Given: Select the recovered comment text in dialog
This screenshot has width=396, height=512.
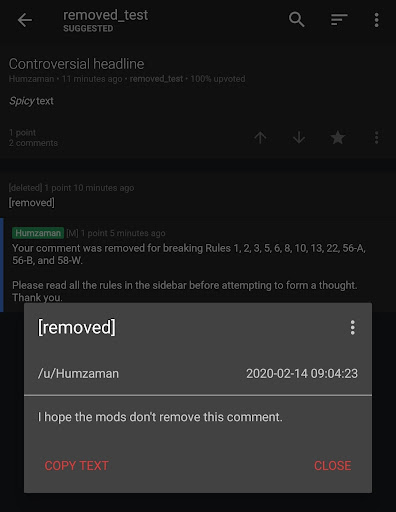Looking at the screenshot, I should [160, 417].
